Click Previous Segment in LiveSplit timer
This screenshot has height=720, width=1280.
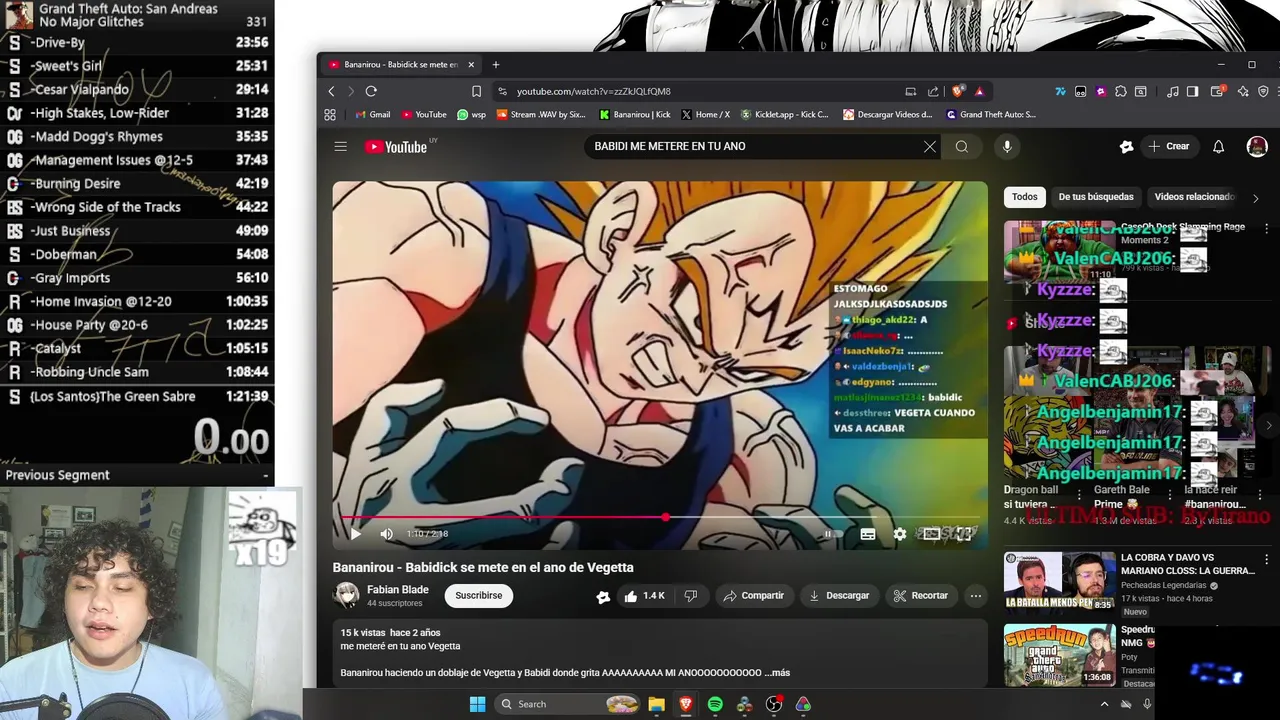coord(57,475)
